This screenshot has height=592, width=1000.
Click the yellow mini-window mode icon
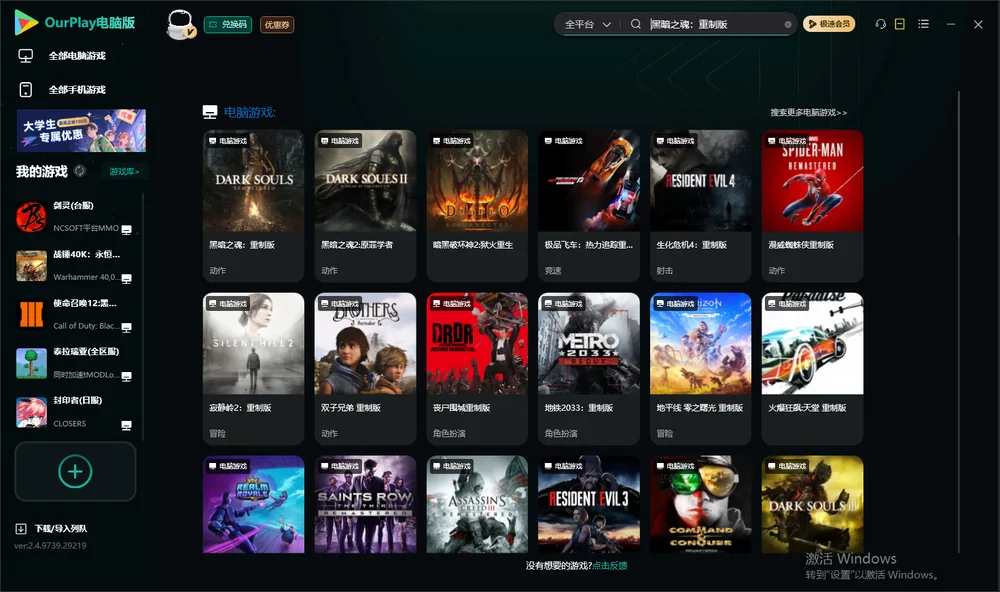(900, 24)
